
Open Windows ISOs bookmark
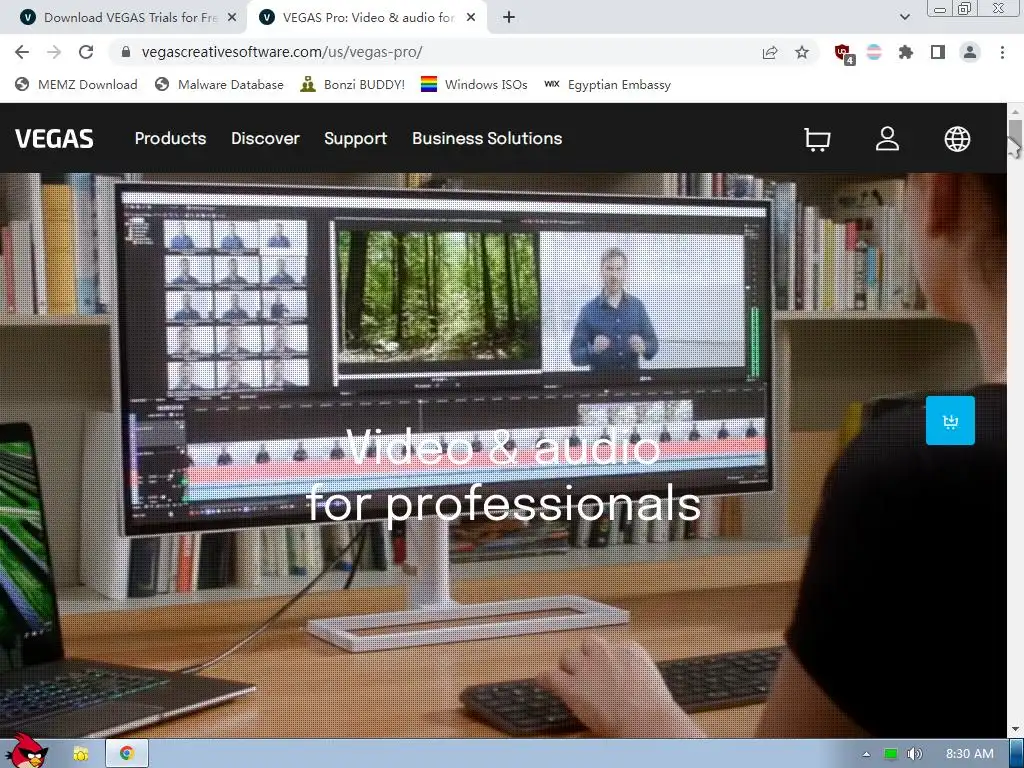point(474,84)
